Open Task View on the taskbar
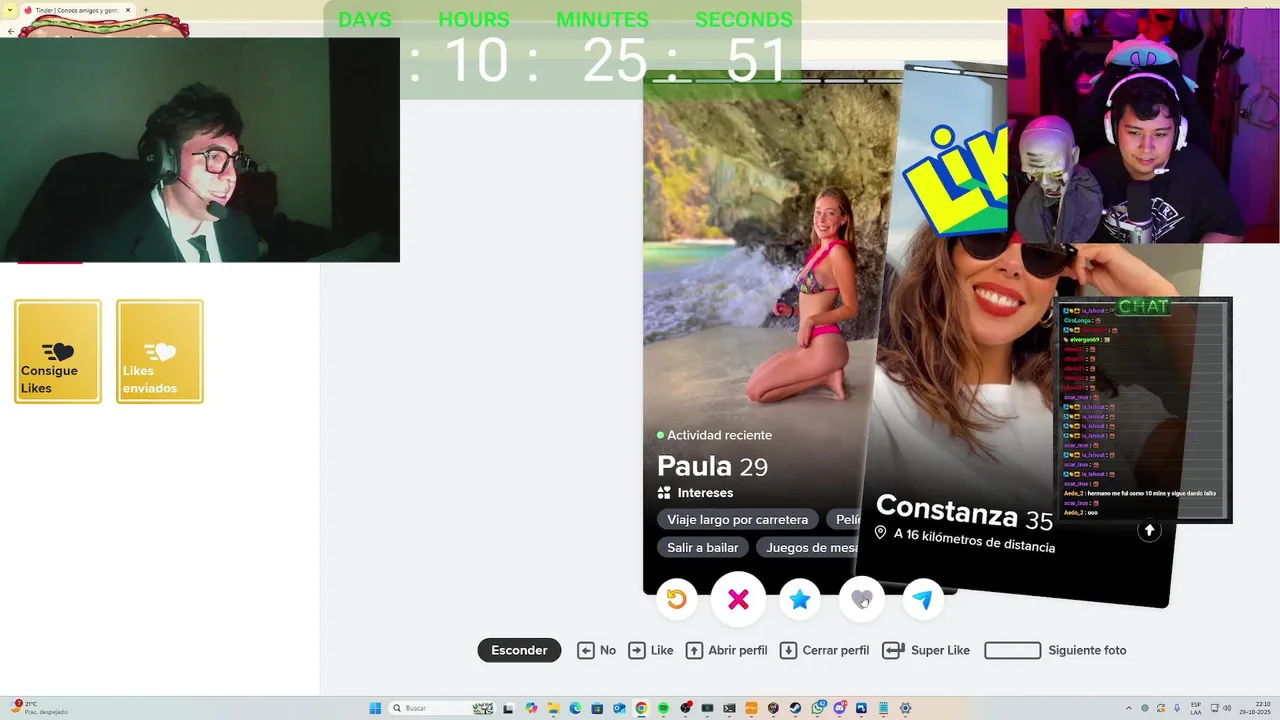 pyautogui.click(x=509, y=708)
